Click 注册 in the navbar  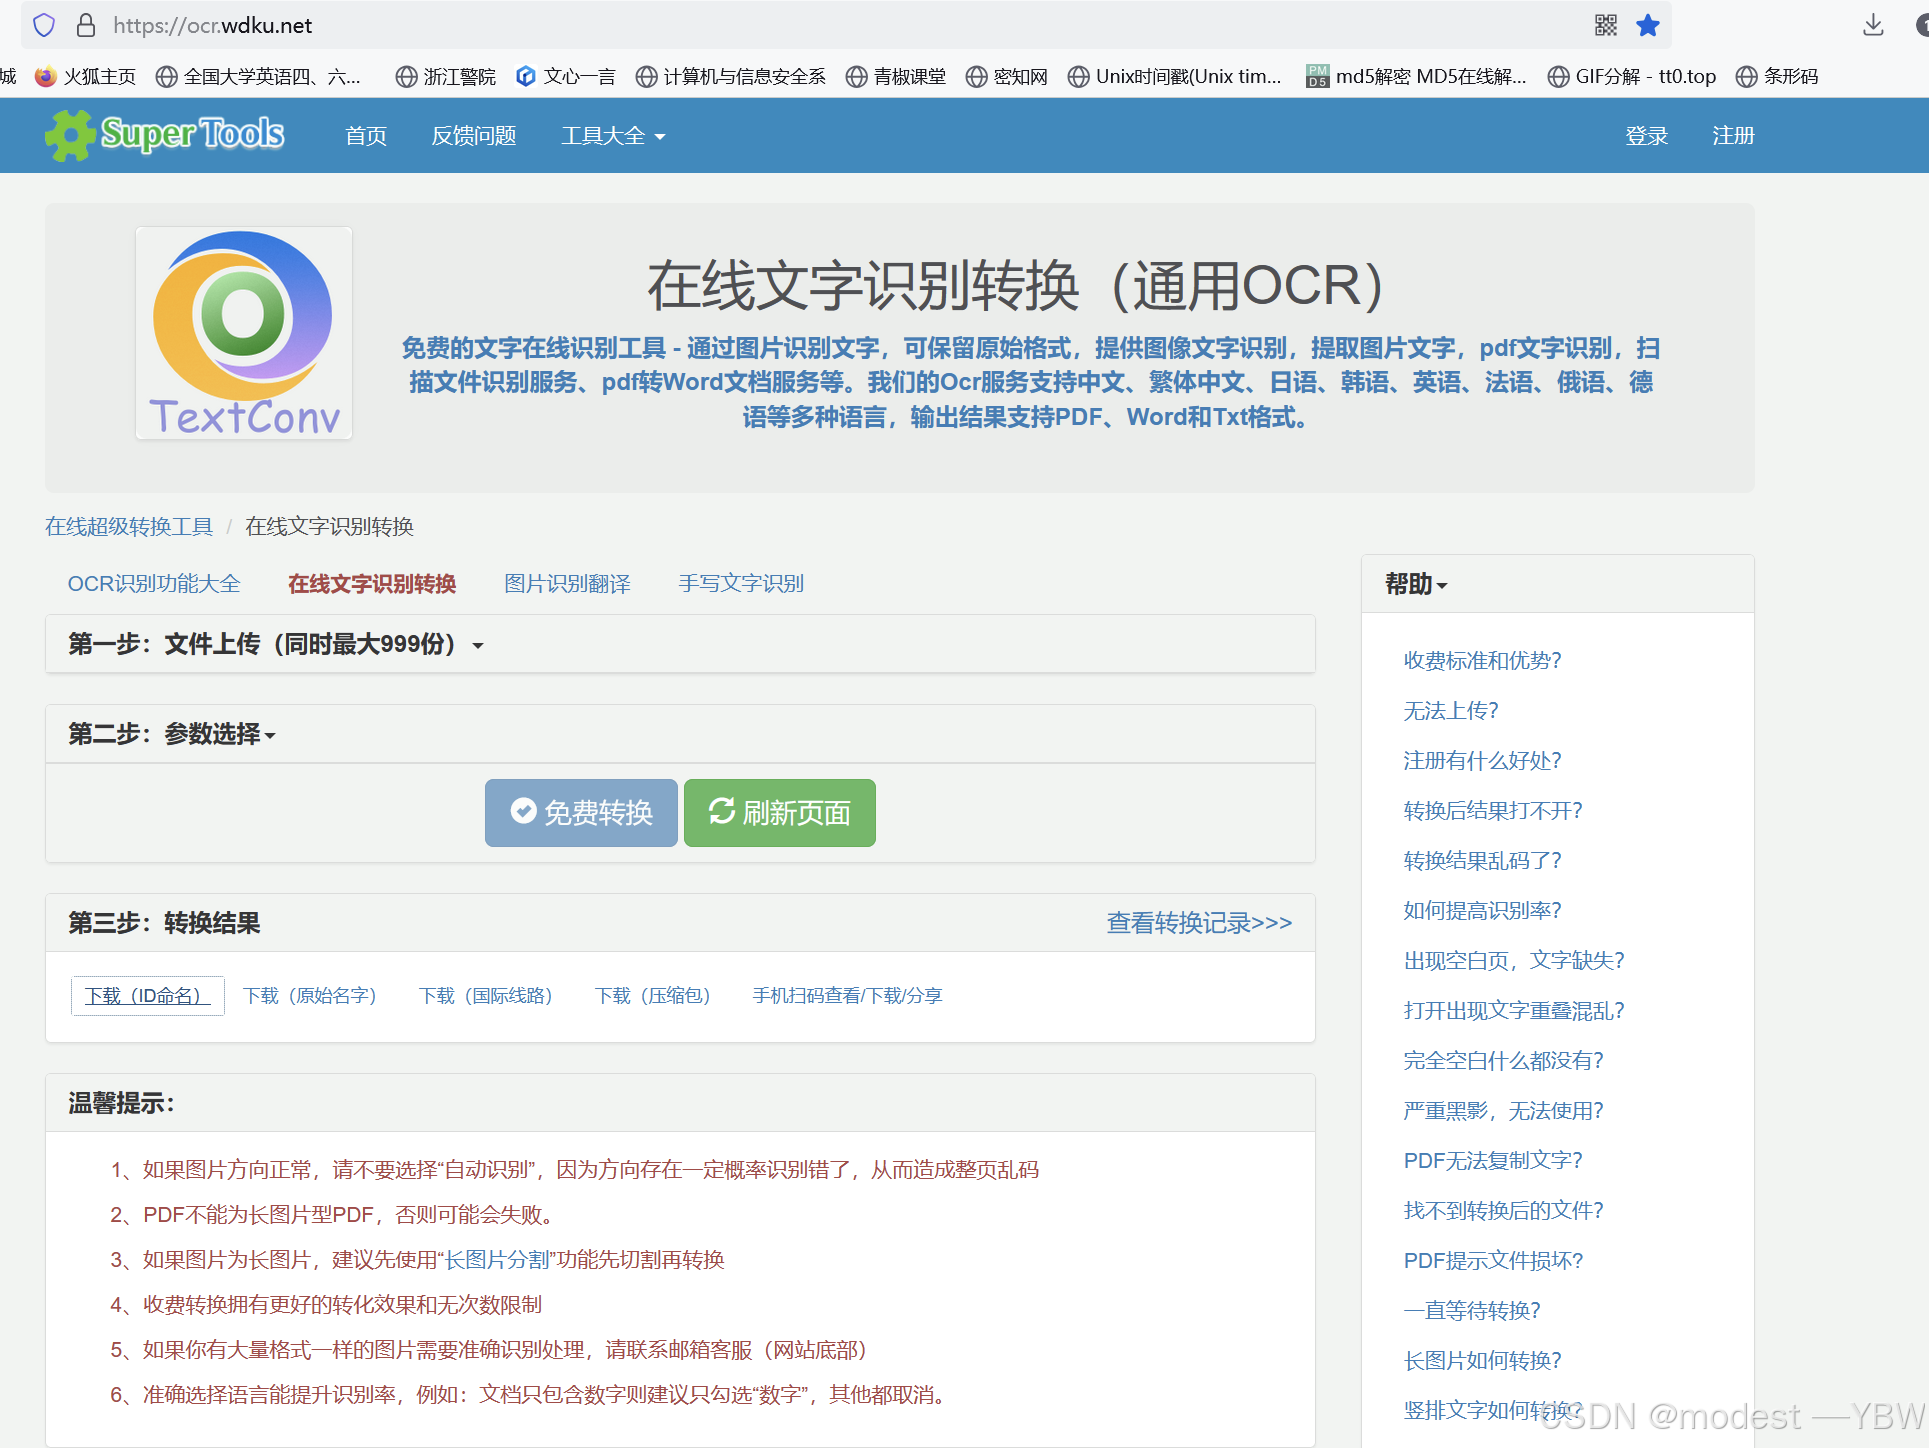click(x=1733, y=136)
